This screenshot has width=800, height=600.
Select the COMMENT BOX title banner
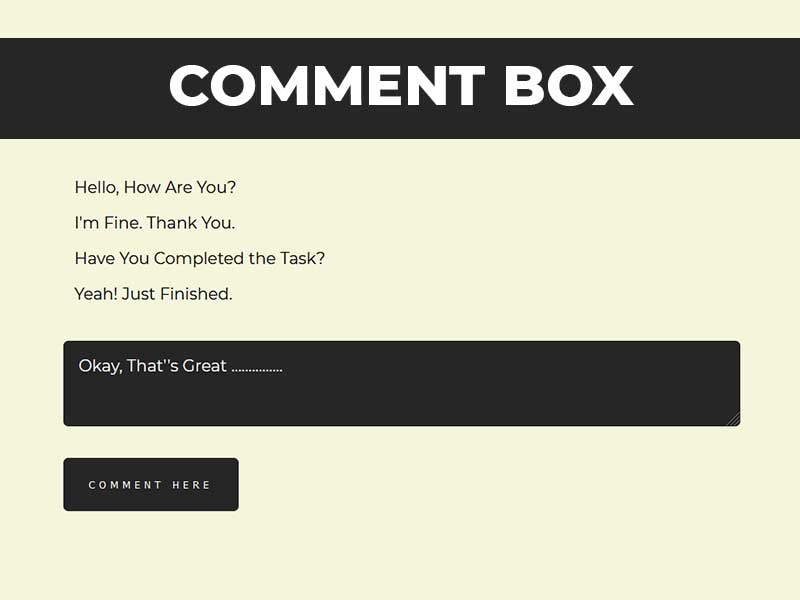(x=400, y=86)
